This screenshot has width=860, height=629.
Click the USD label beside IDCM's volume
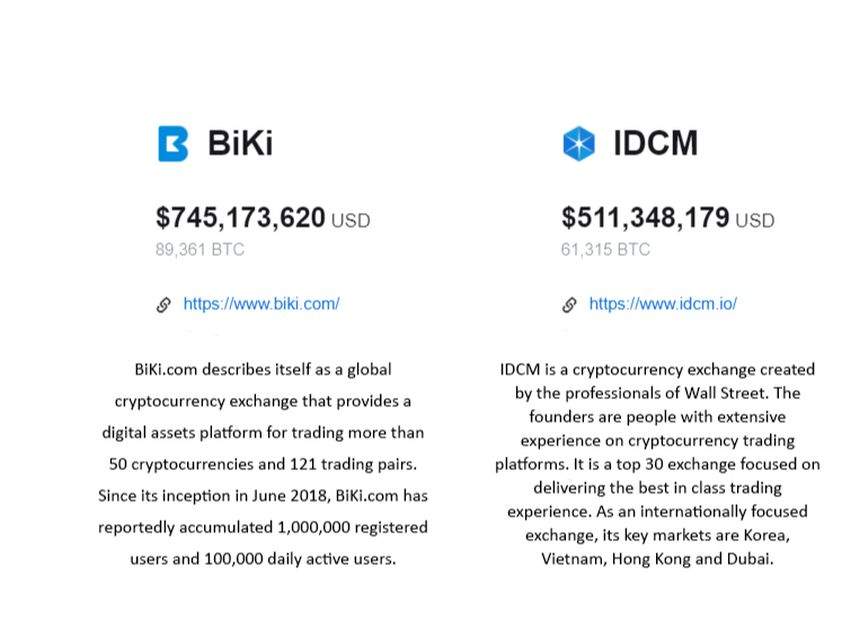point(754,220)
